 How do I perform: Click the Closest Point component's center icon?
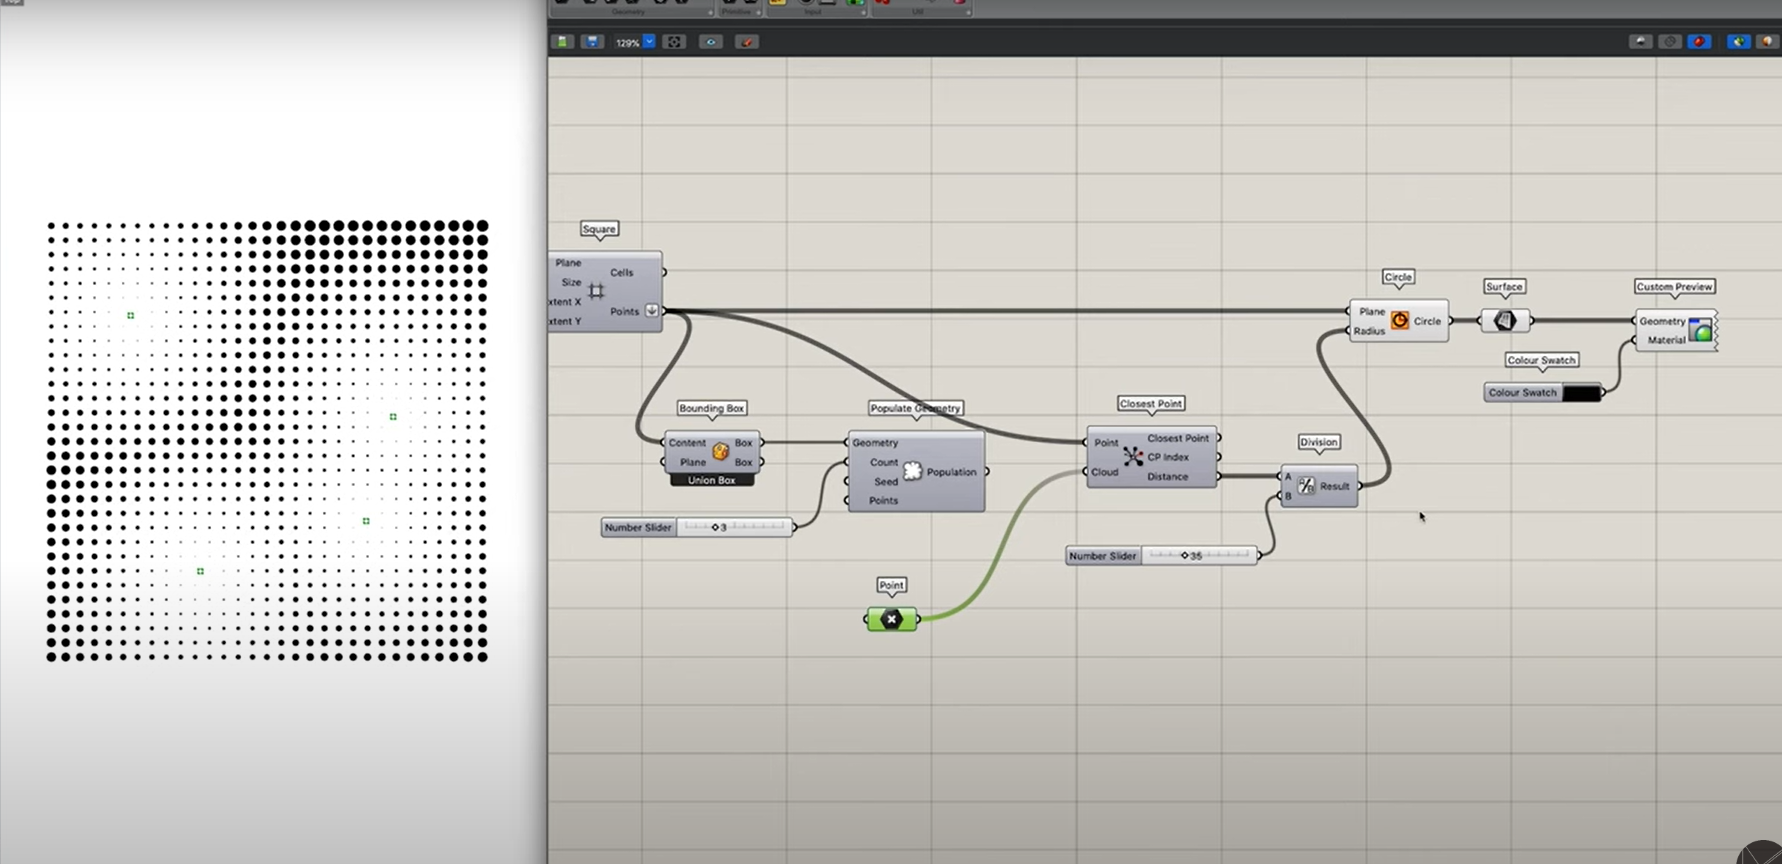click(1133, 457)
